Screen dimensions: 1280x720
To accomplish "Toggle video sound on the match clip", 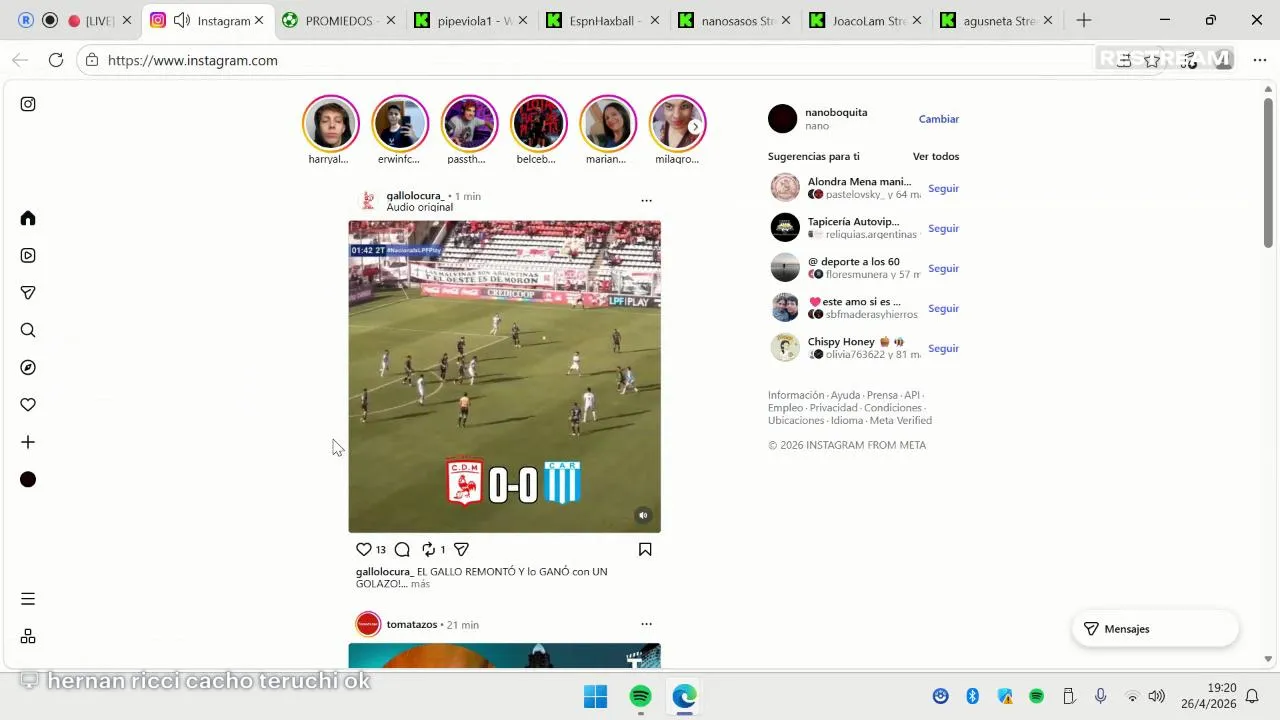I will [x=643, y=515].
